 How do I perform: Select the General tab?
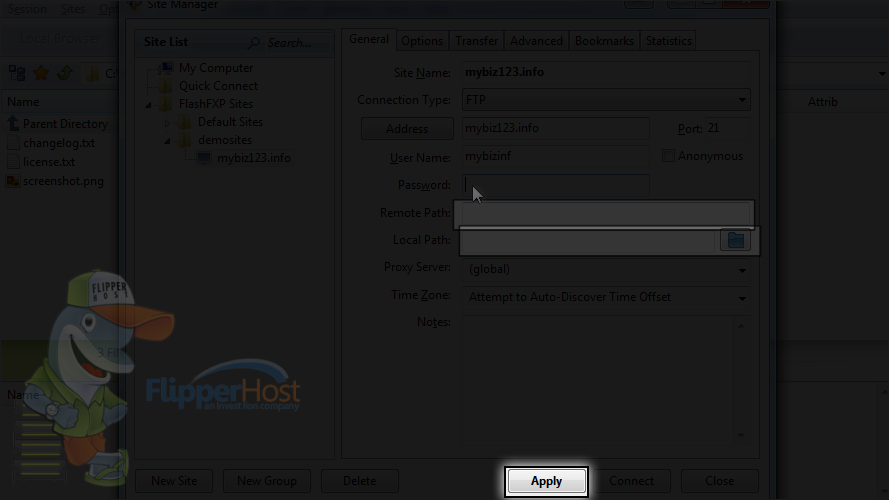369,39
